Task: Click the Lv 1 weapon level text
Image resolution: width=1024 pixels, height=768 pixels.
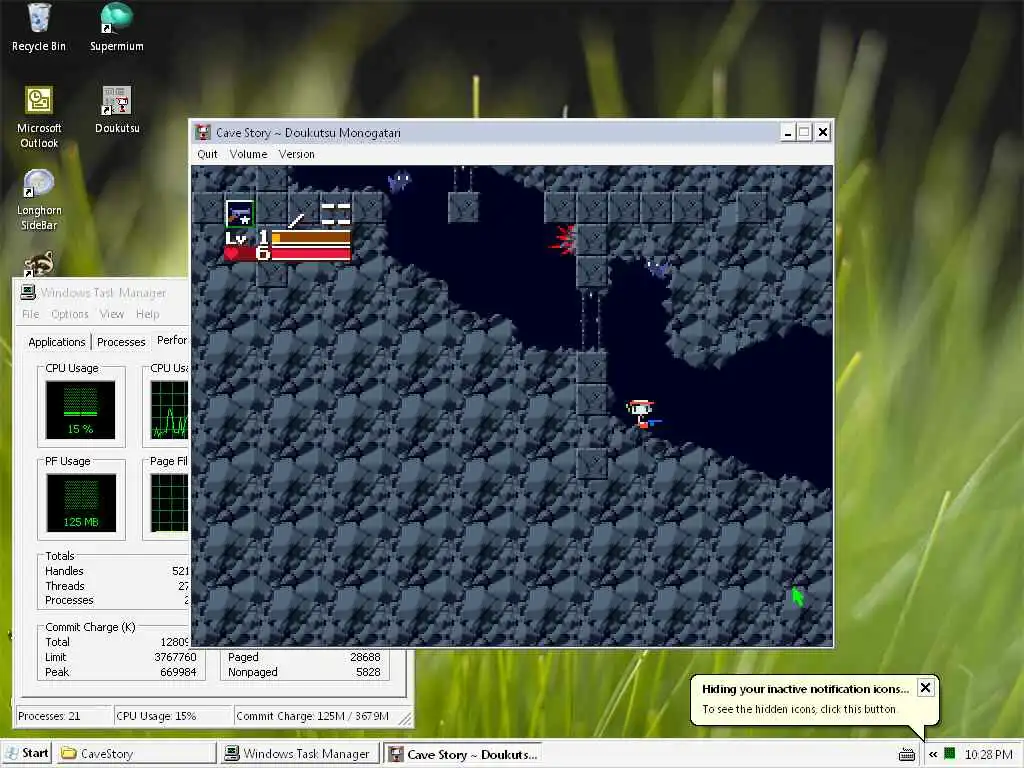Action: click(x=247, y=237)
